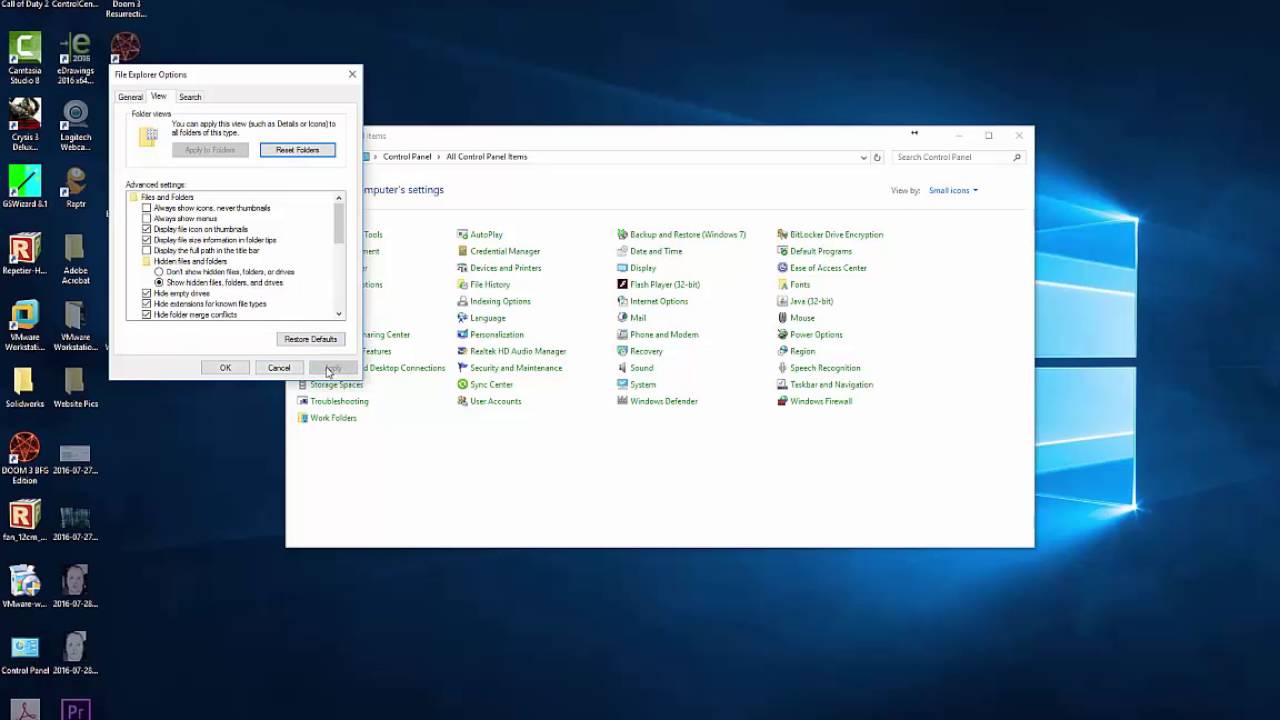Click the Restore Defaults button
This screenshot has width=1280, height=720.
tap(310, 338)
